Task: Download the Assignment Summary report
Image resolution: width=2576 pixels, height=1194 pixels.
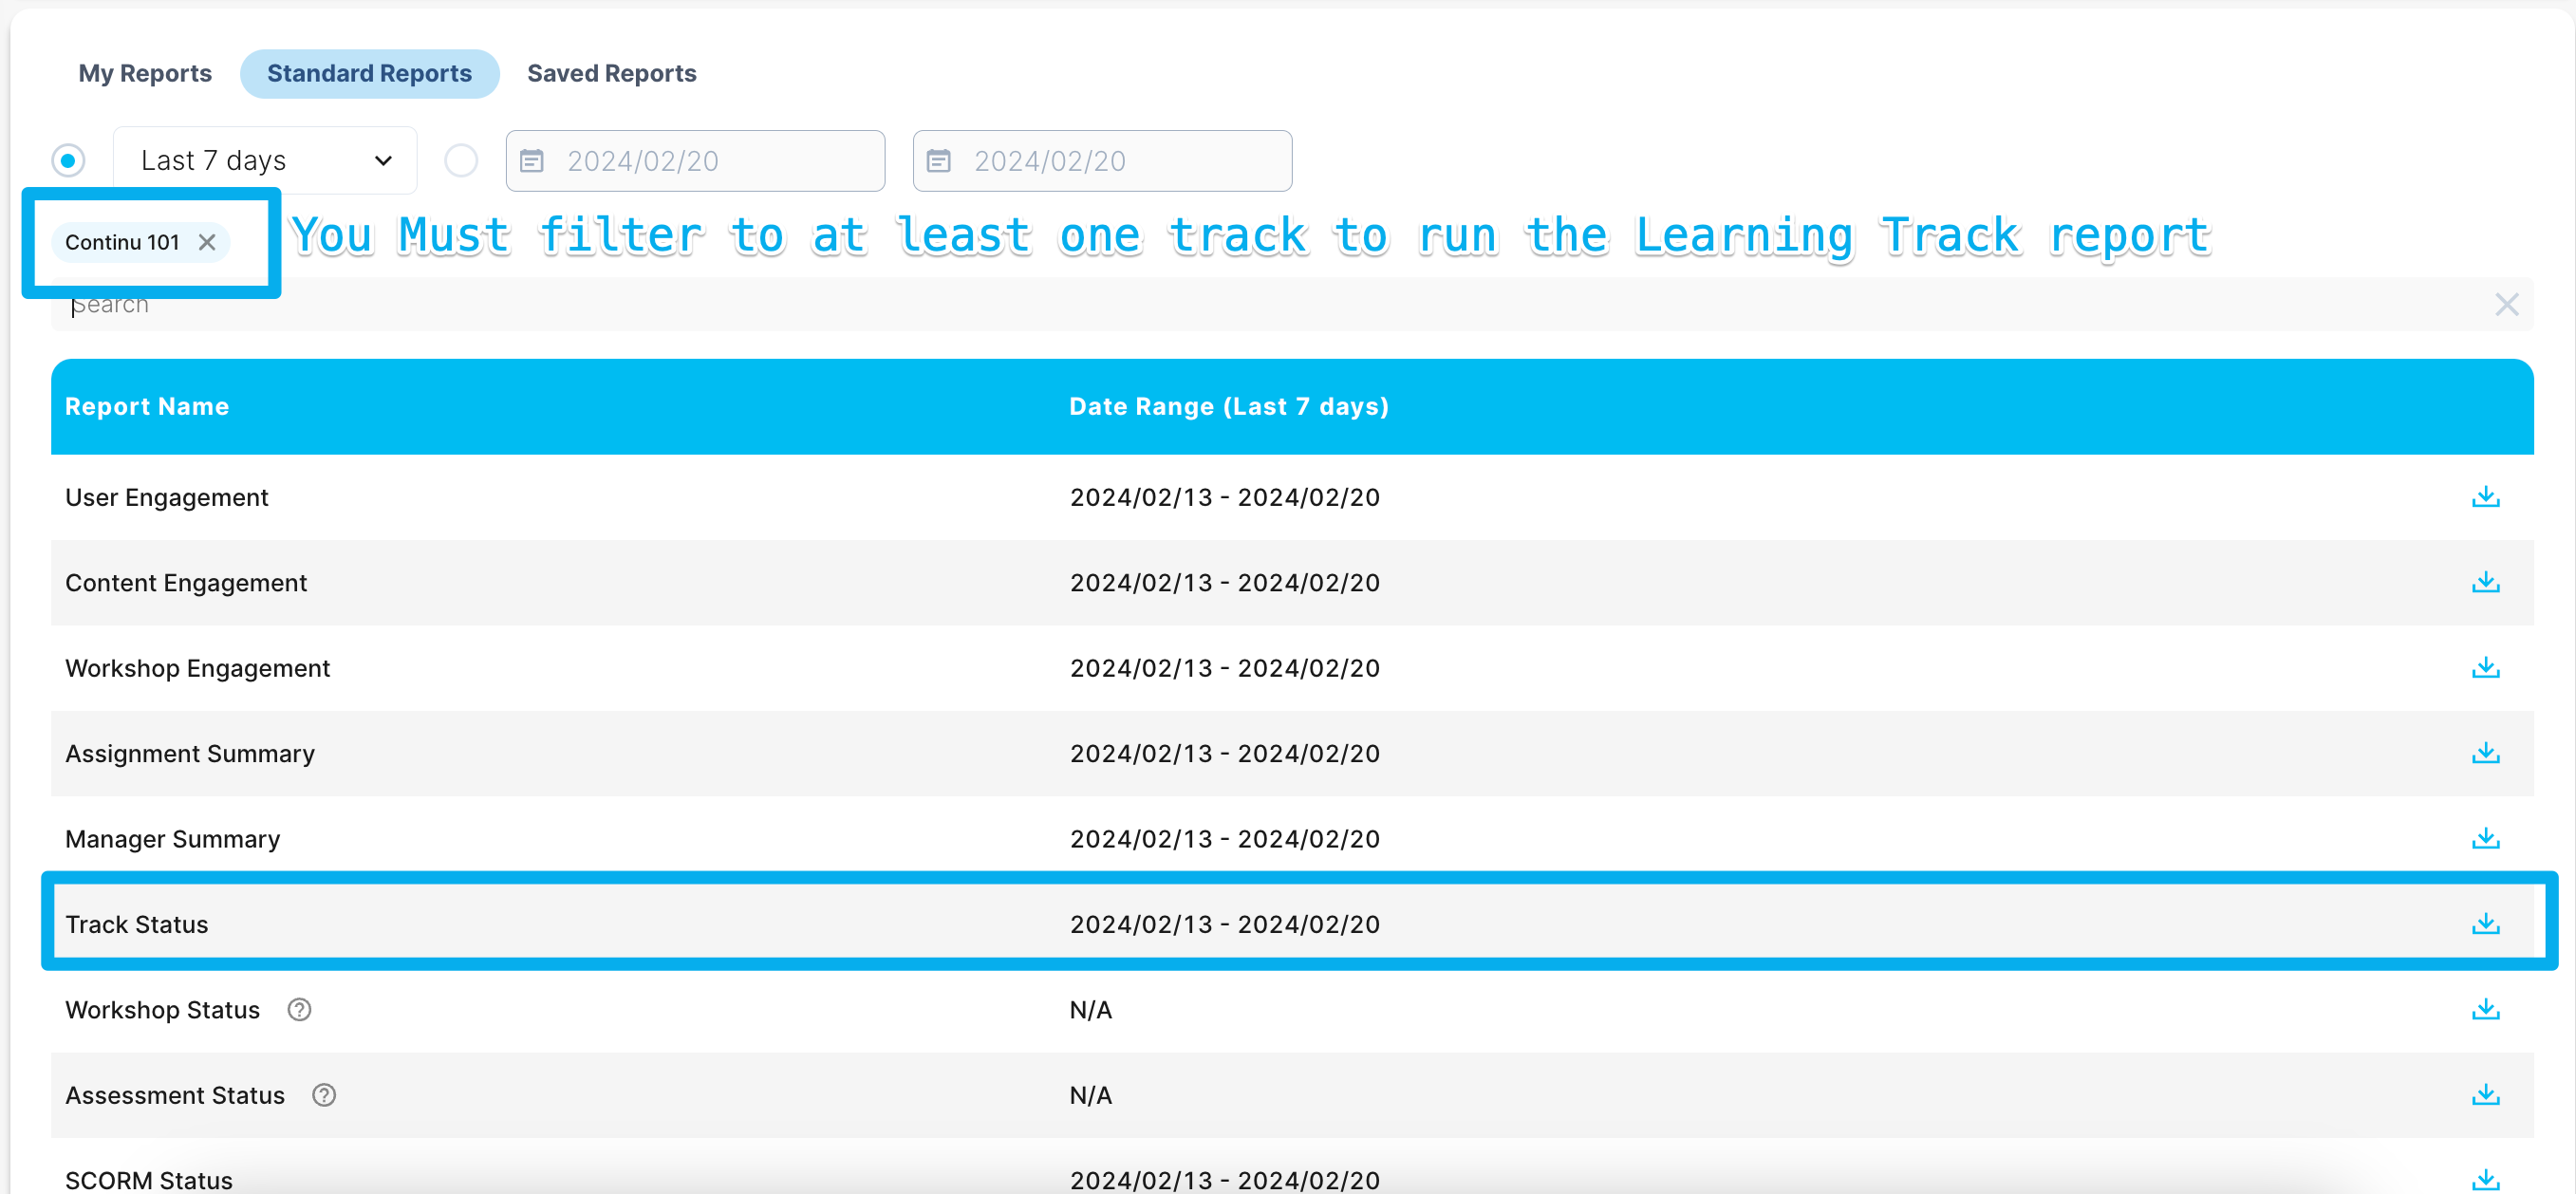Action: [x=2485, y=753]
